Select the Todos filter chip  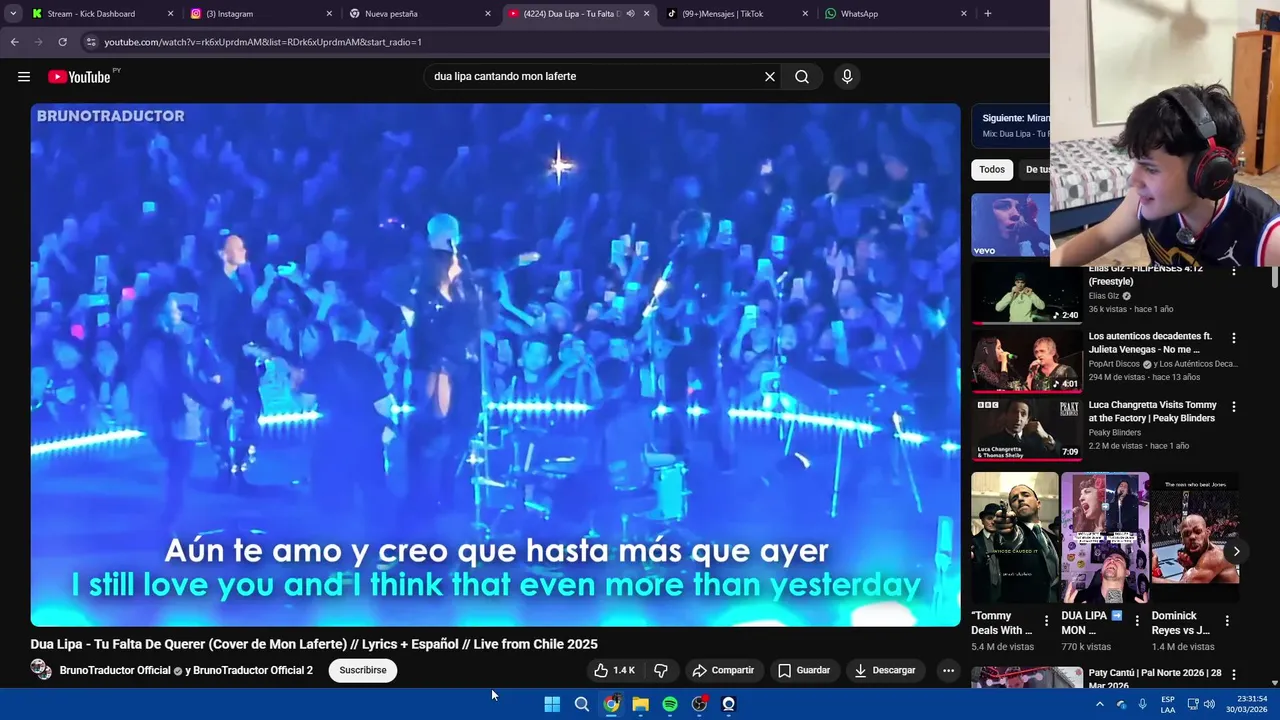[x=992, y=169]
